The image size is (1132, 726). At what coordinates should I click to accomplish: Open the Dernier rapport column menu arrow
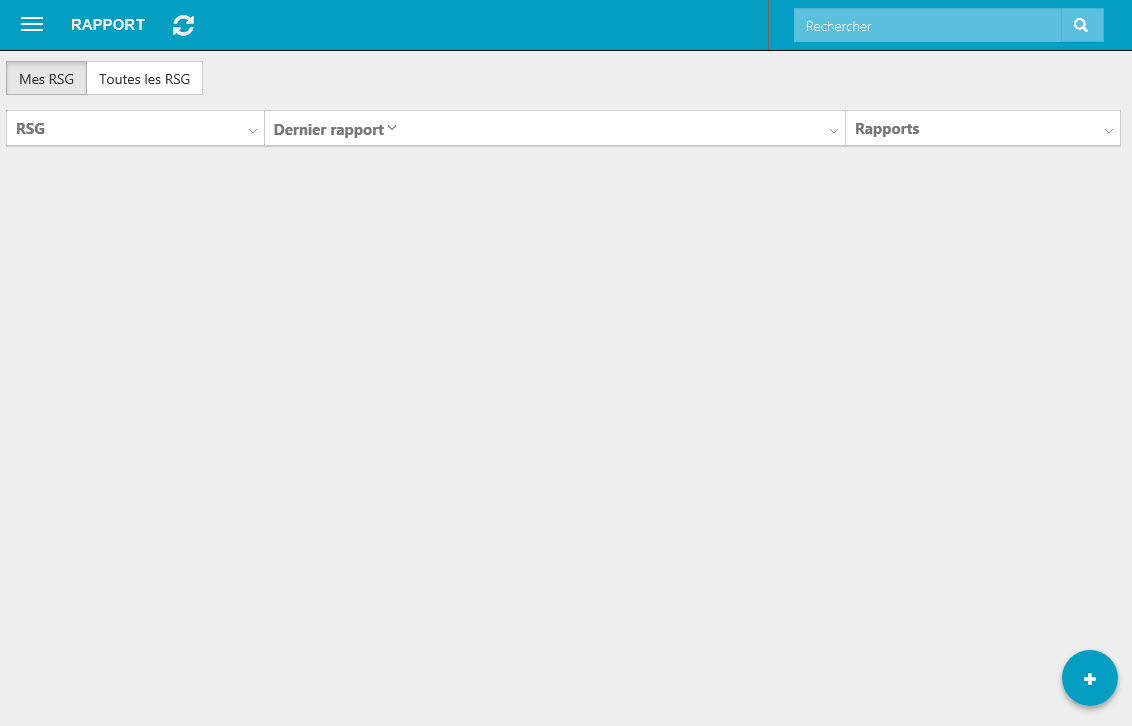coord(833,131)
